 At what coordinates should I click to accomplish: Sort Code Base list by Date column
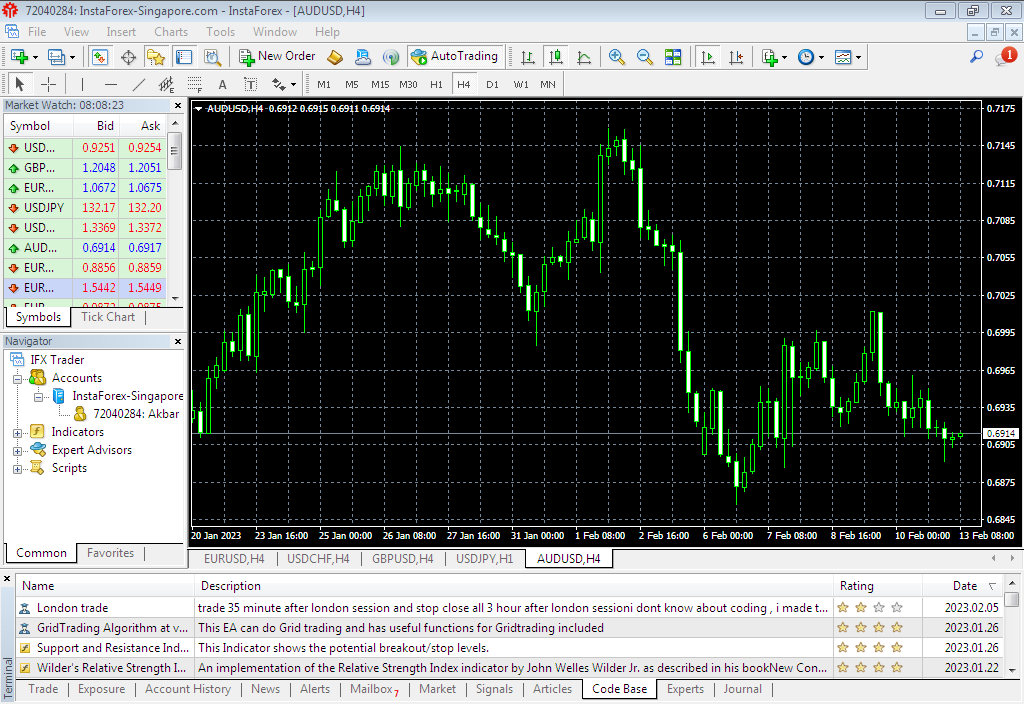(963, 586)
